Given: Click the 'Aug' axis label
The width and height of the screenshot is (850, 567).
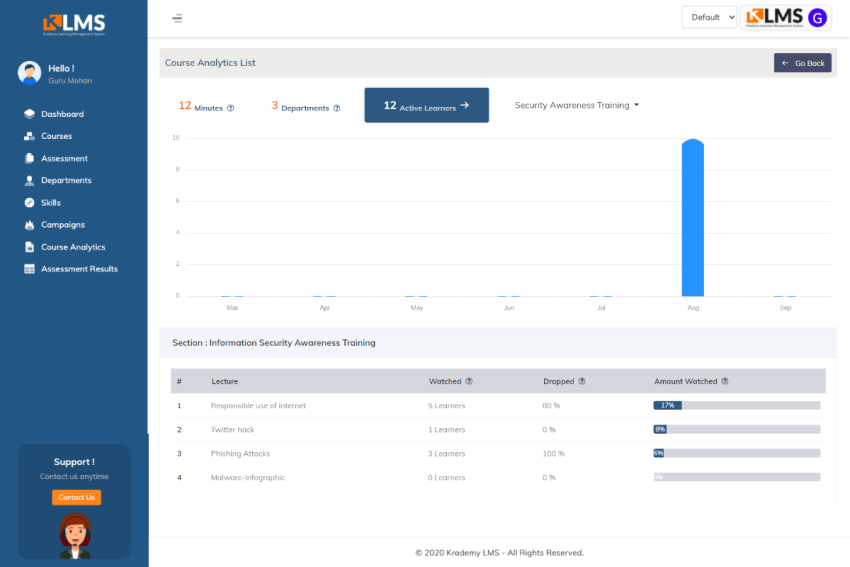Looking at the screenshot, I should [x=693, y=307].
